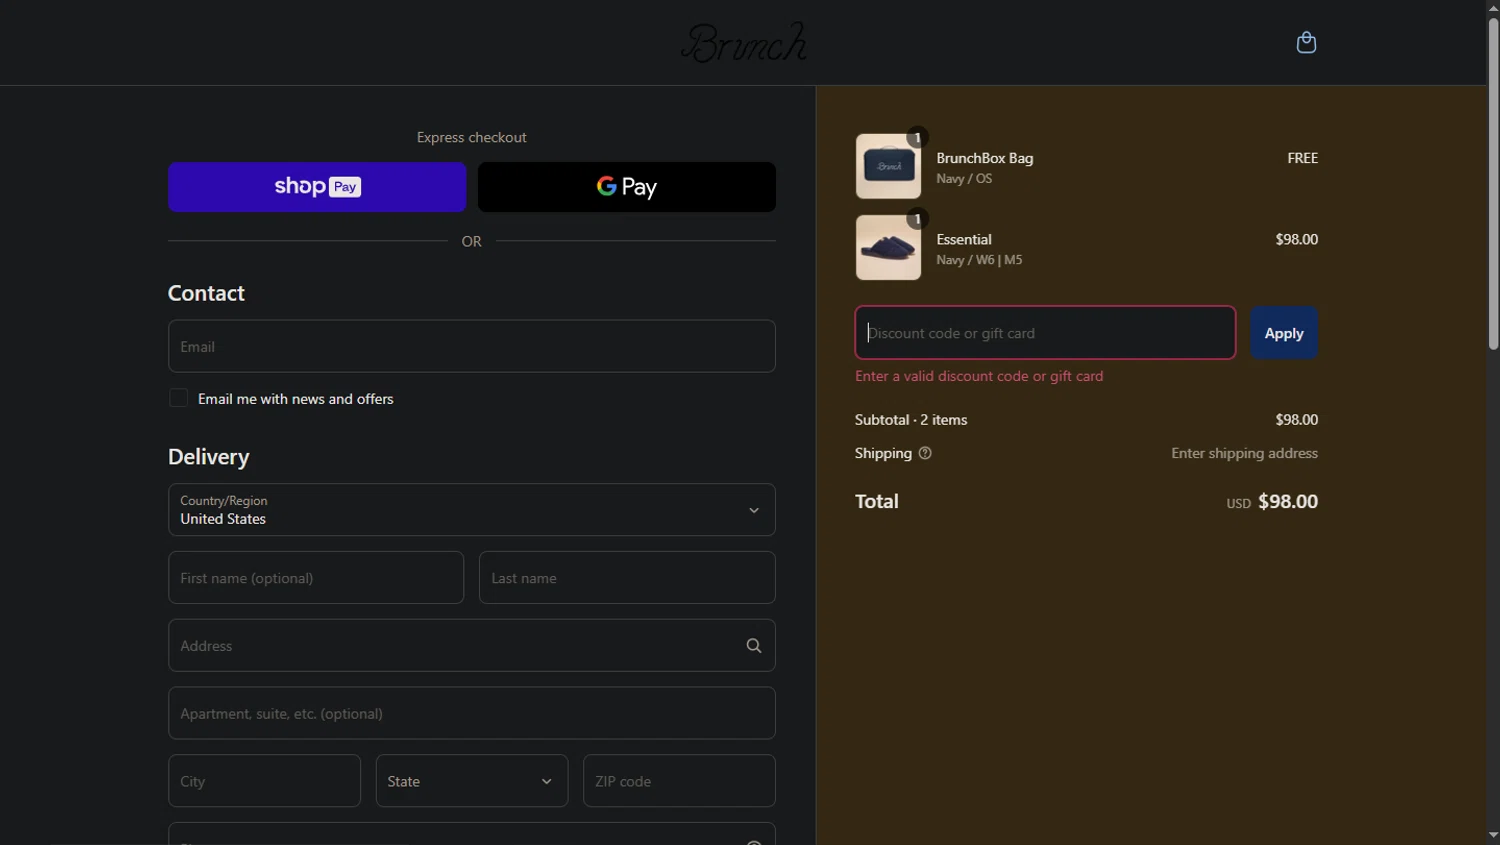Click the Delivery heading
The height and width of the screenshot is (845, 1500).
click(x=208, y=457)
